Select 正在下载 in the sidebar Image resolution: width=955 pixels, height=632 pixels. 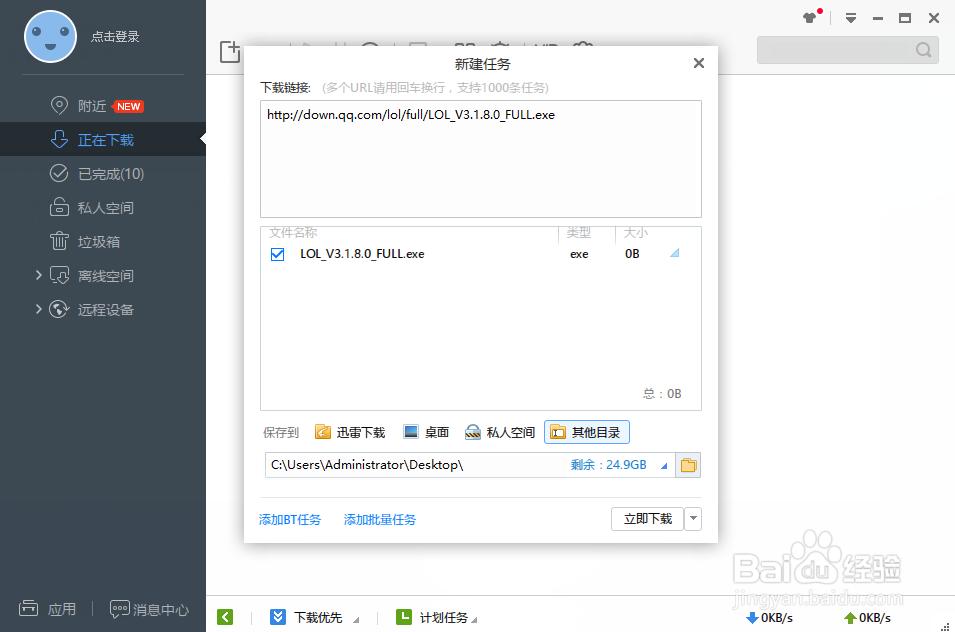pos(103,139)
